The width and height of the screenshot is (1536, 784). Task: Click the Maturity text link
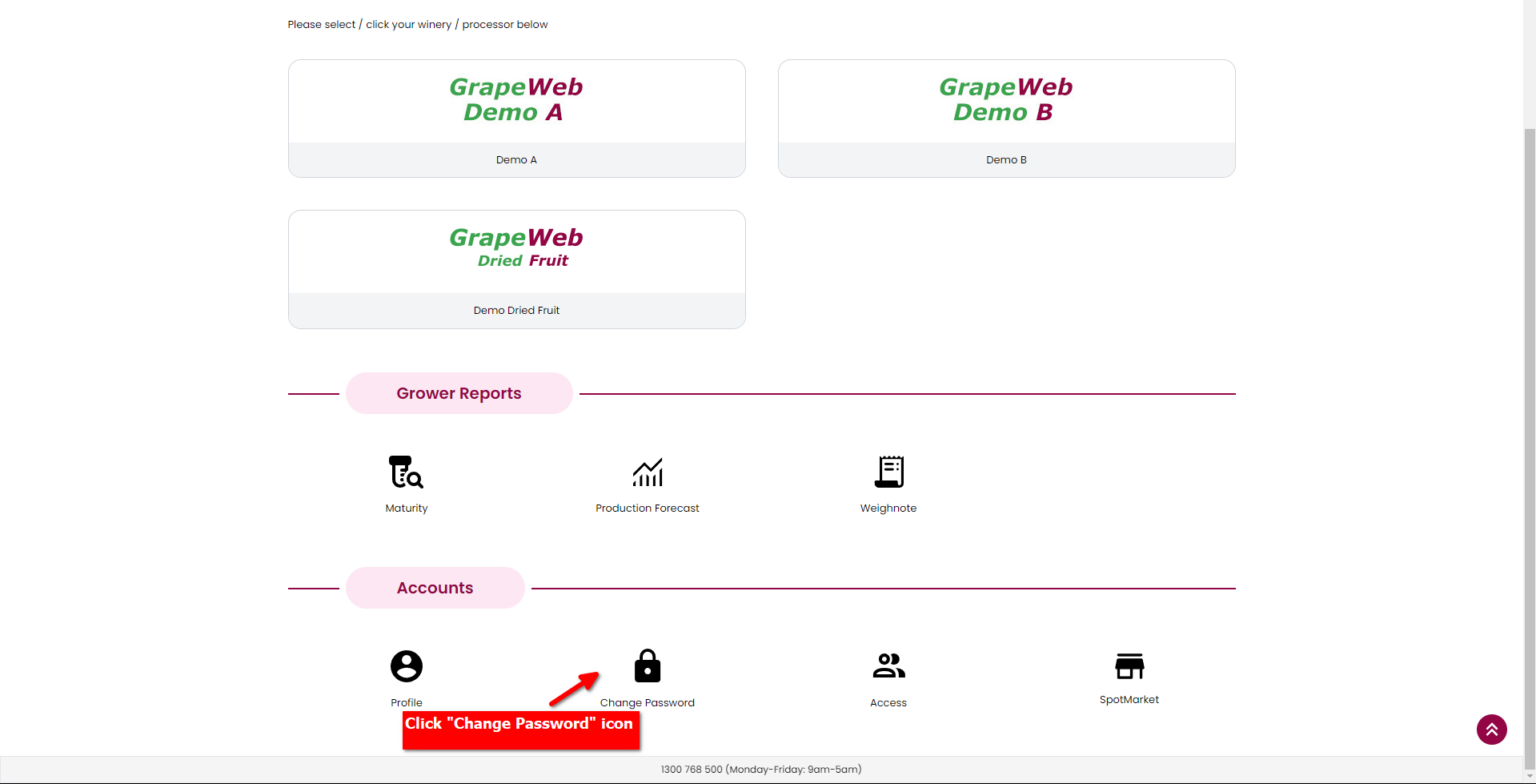click(406, 508)
